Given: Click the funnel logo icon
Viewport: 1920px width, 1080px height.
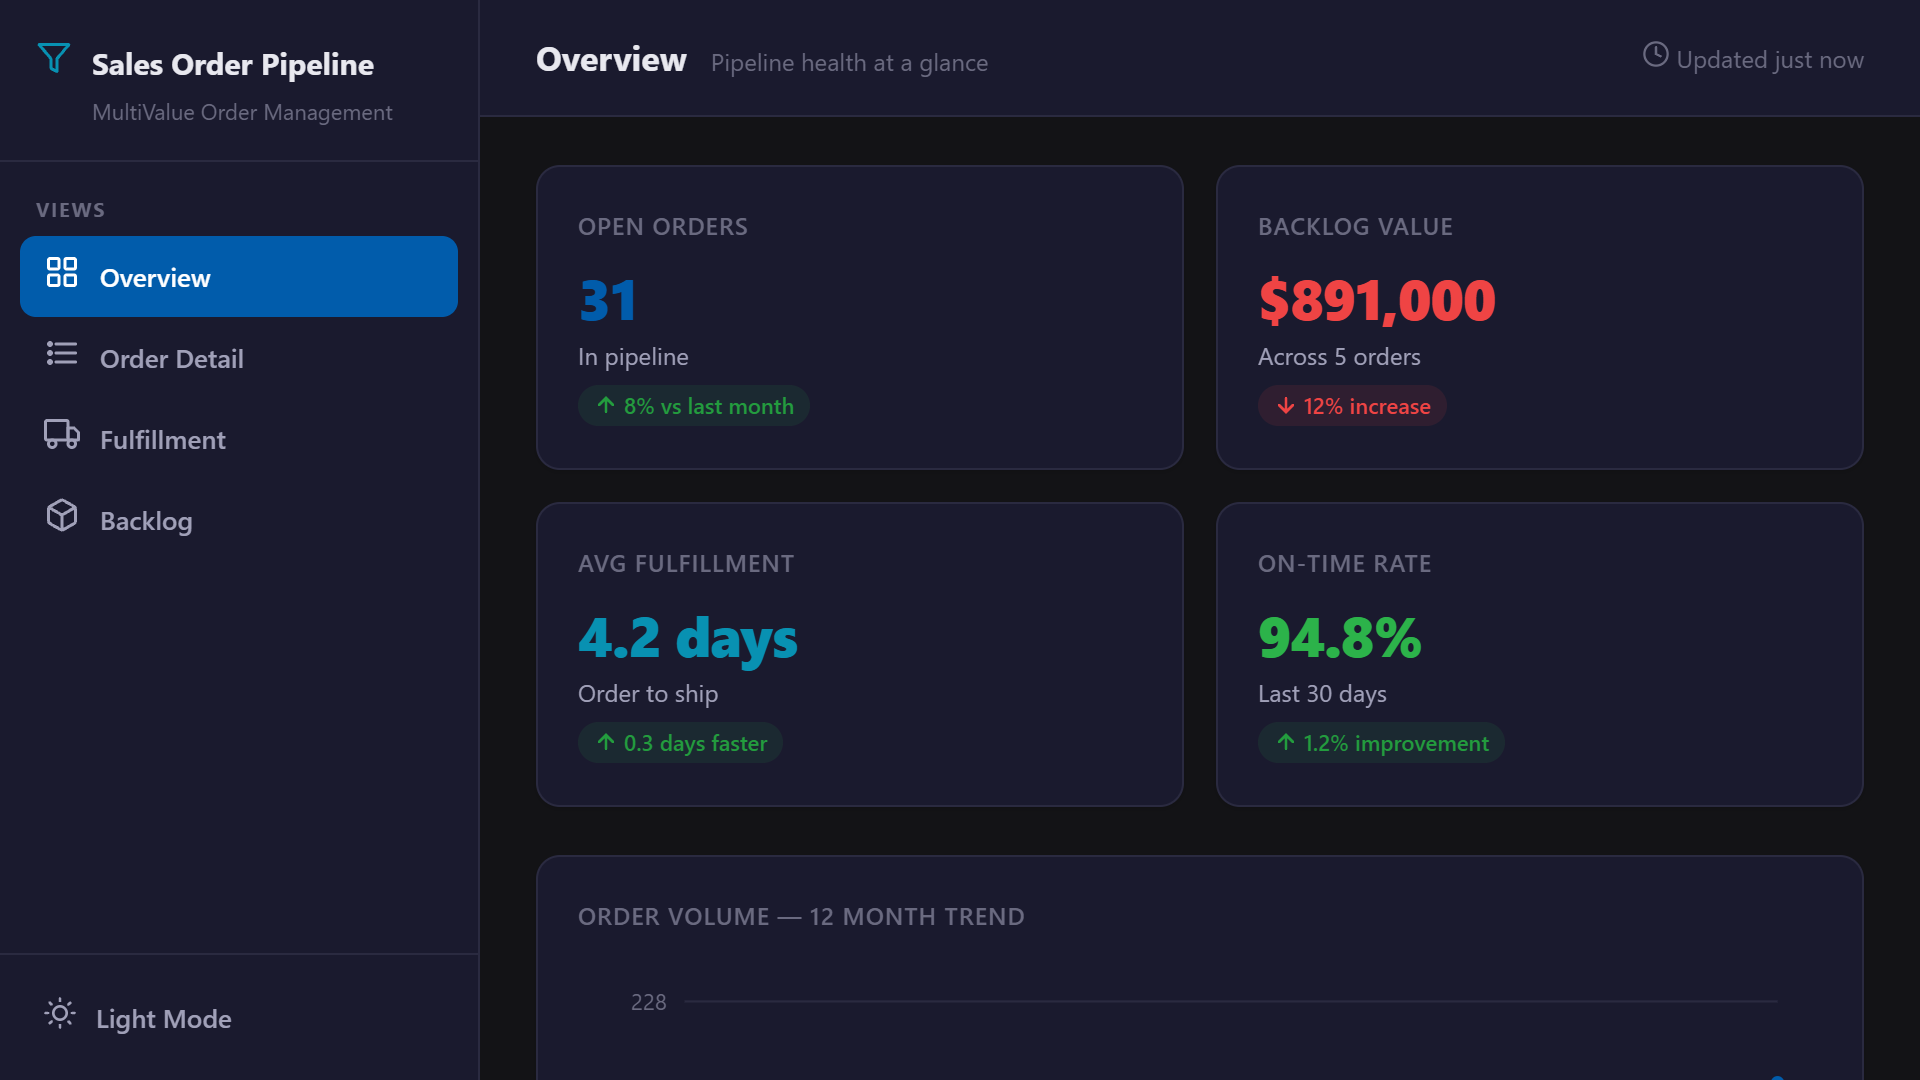Looking at the screenshot, I should pos(54,58).
